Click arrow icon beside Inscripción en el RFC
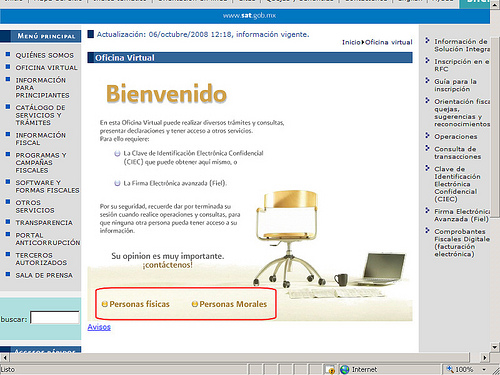The image size is (500, 375). click(x=427, y=60)
